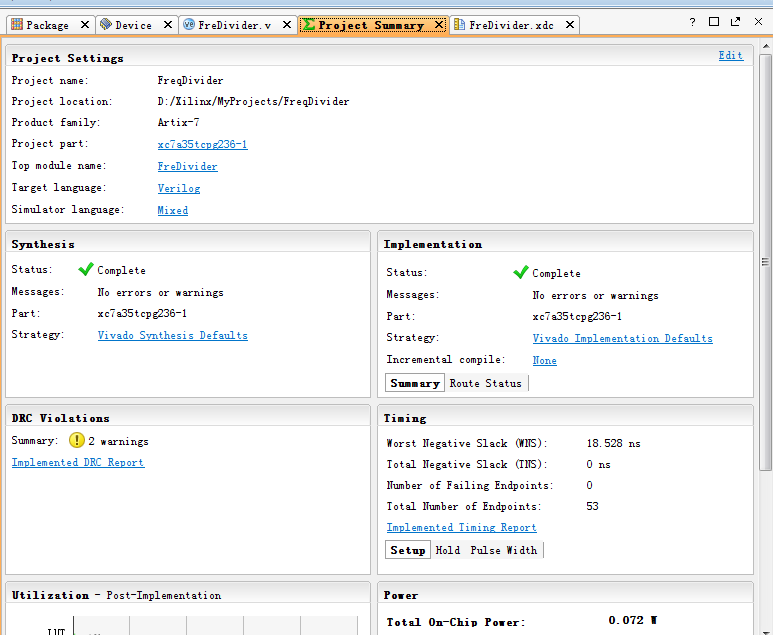Viewport: 773px width, 635px height.
Task: Close the FreDivider.xdc tab
Action: pos(570,25)
